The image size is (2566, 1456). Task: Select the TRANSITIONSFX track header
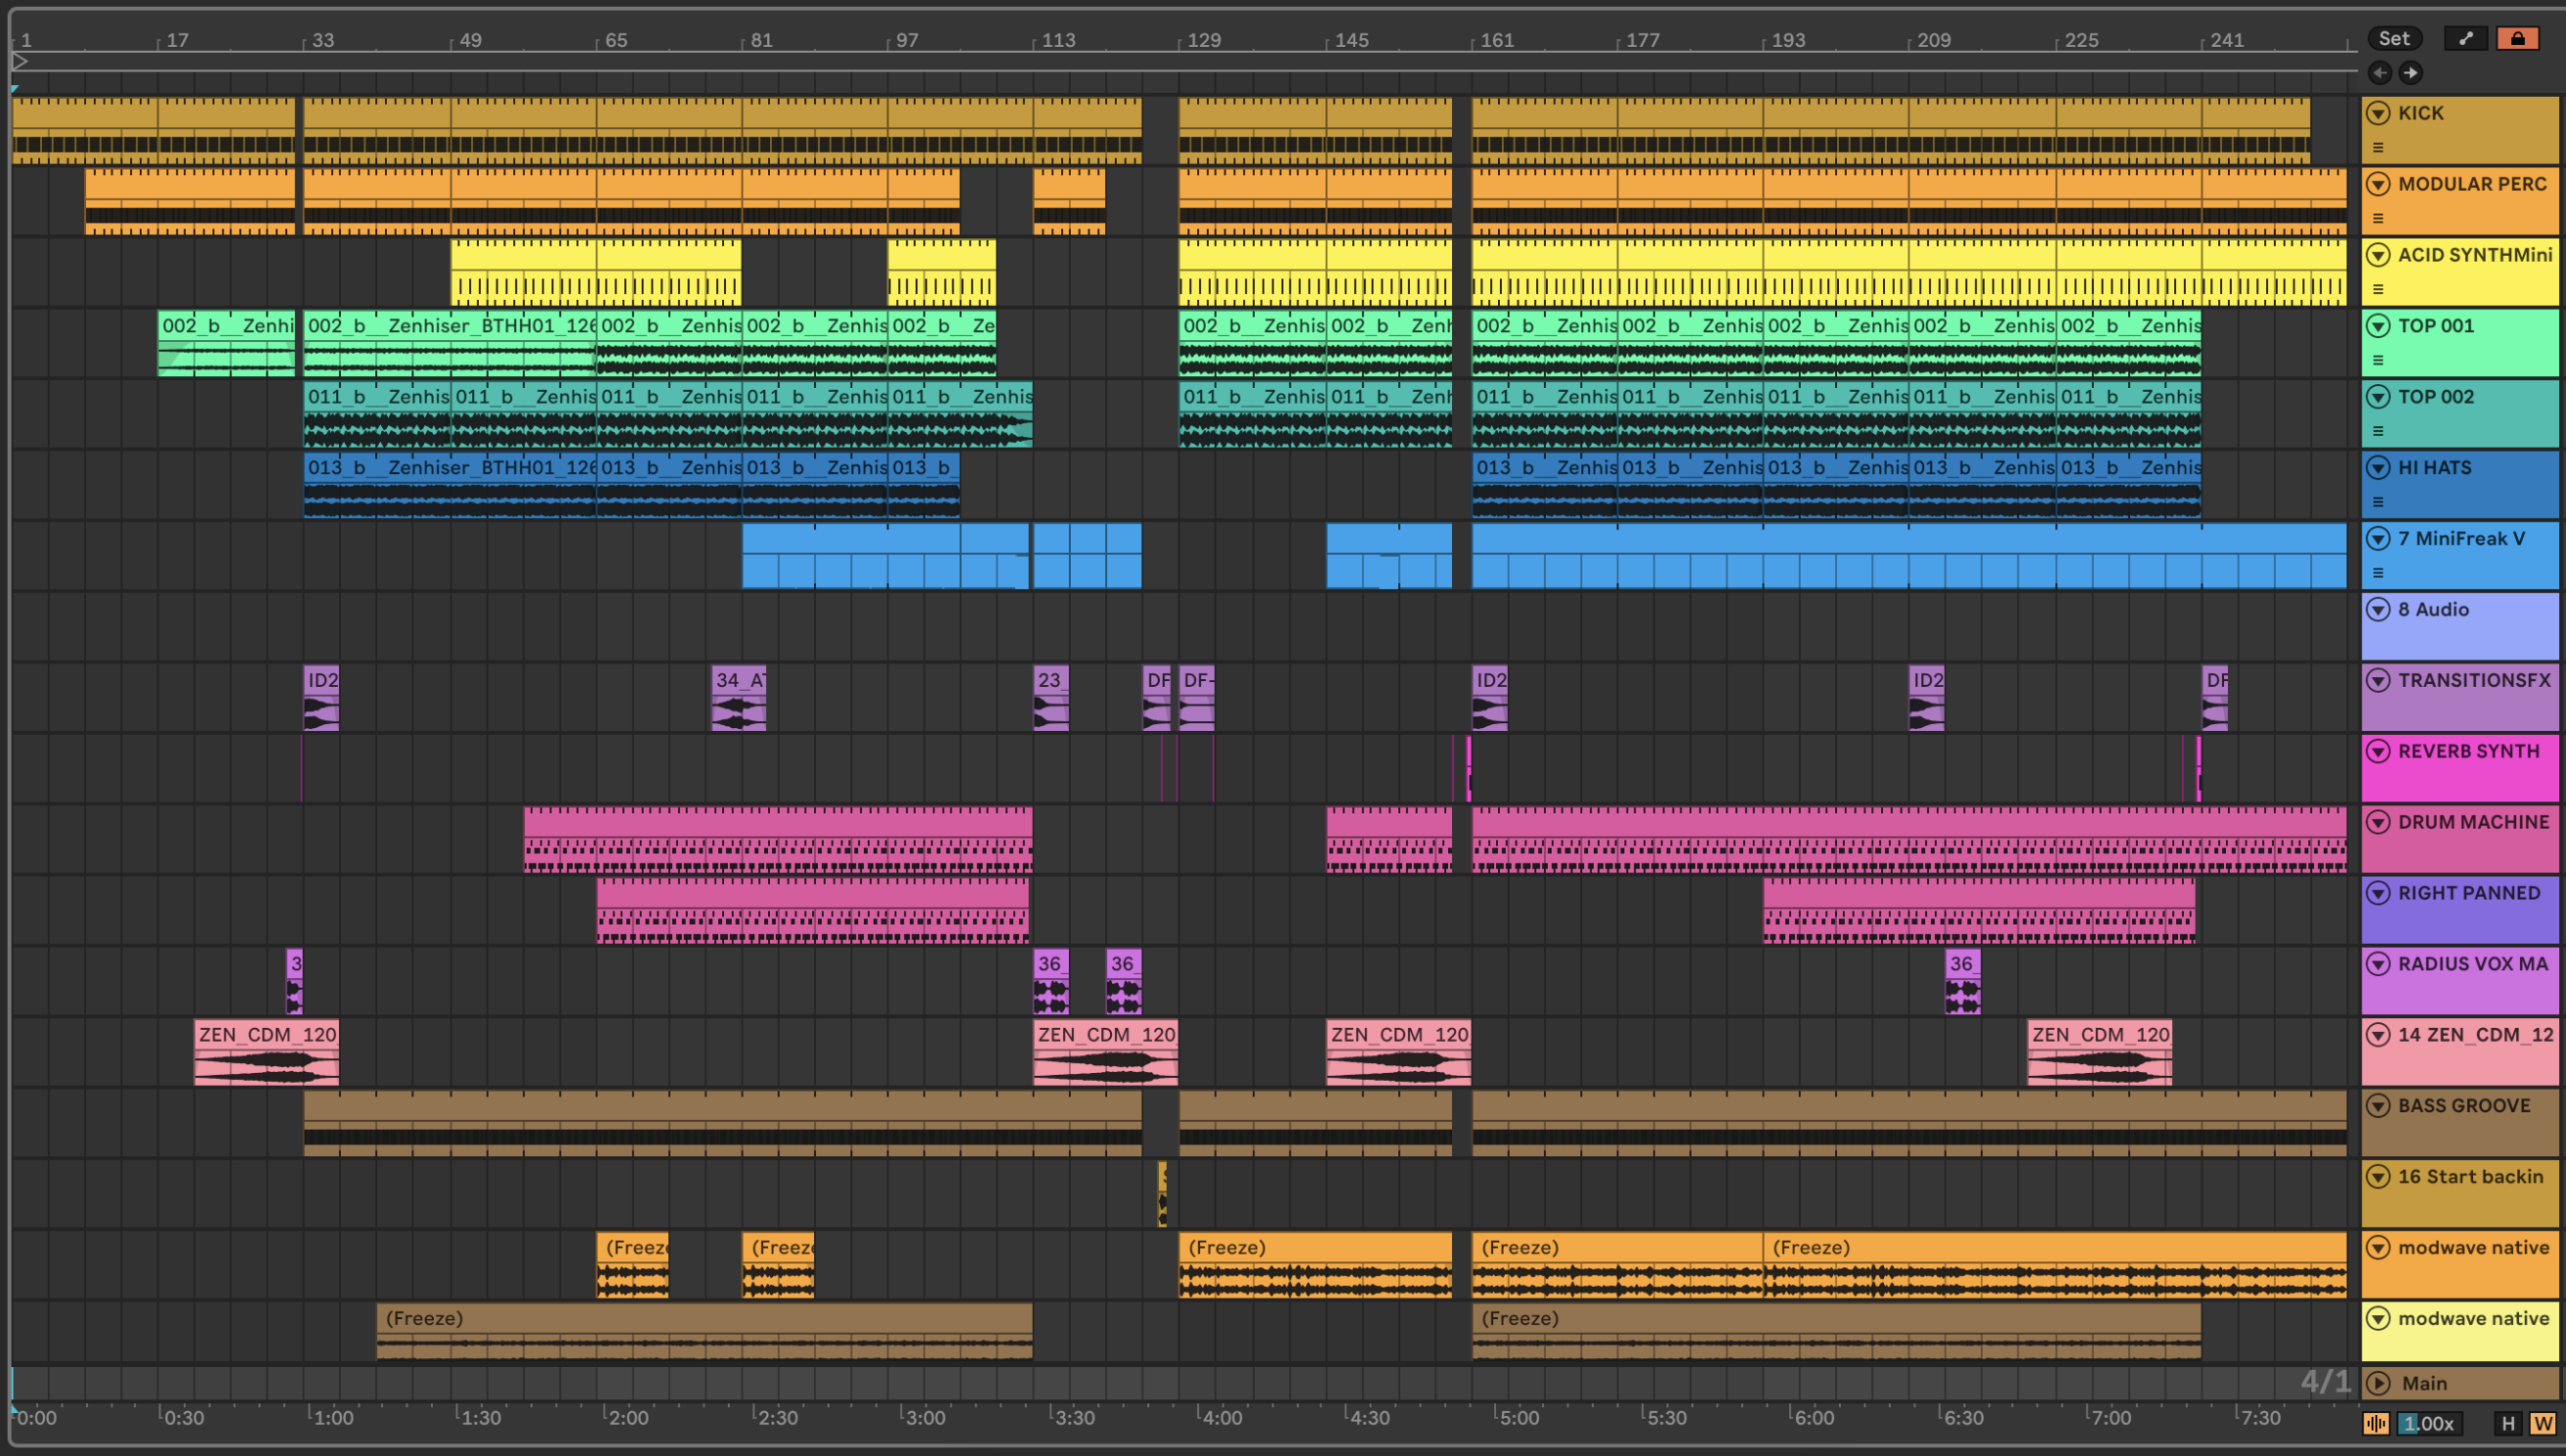pyautogui.click(x=2473, y=681)
